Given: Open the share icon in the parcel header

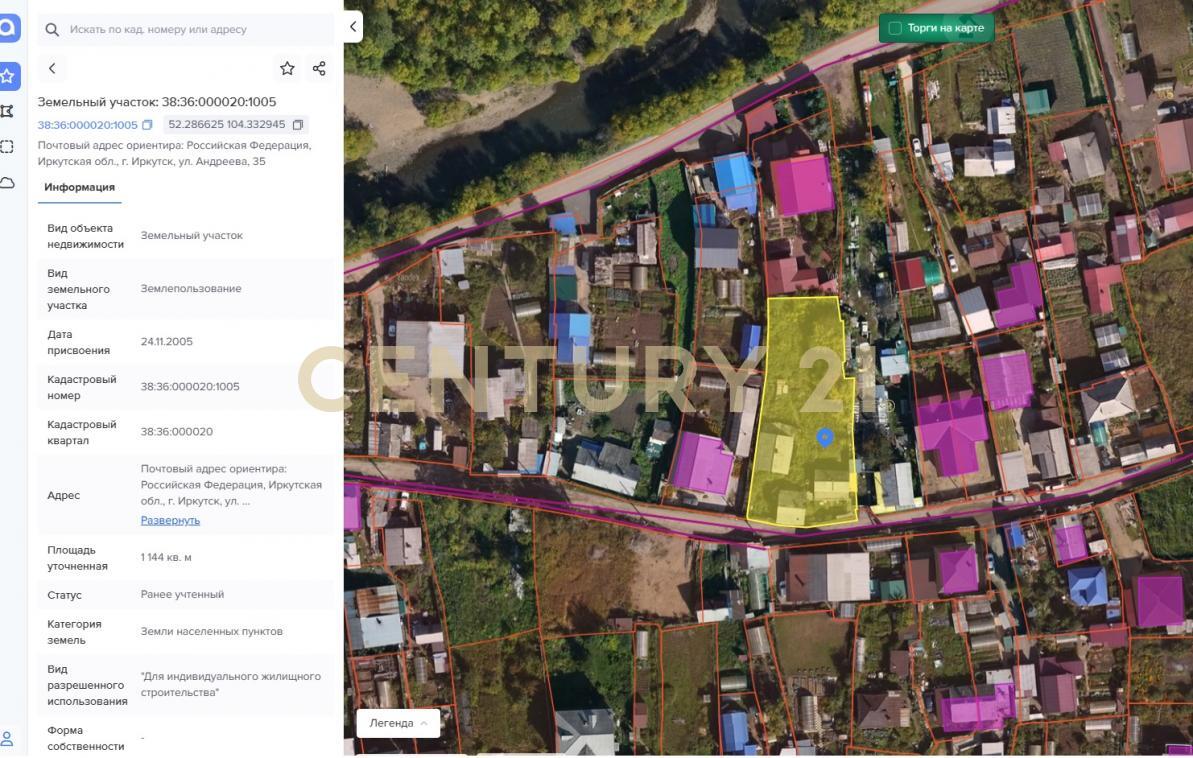Looking at the screenshot, I should point(319,68).
